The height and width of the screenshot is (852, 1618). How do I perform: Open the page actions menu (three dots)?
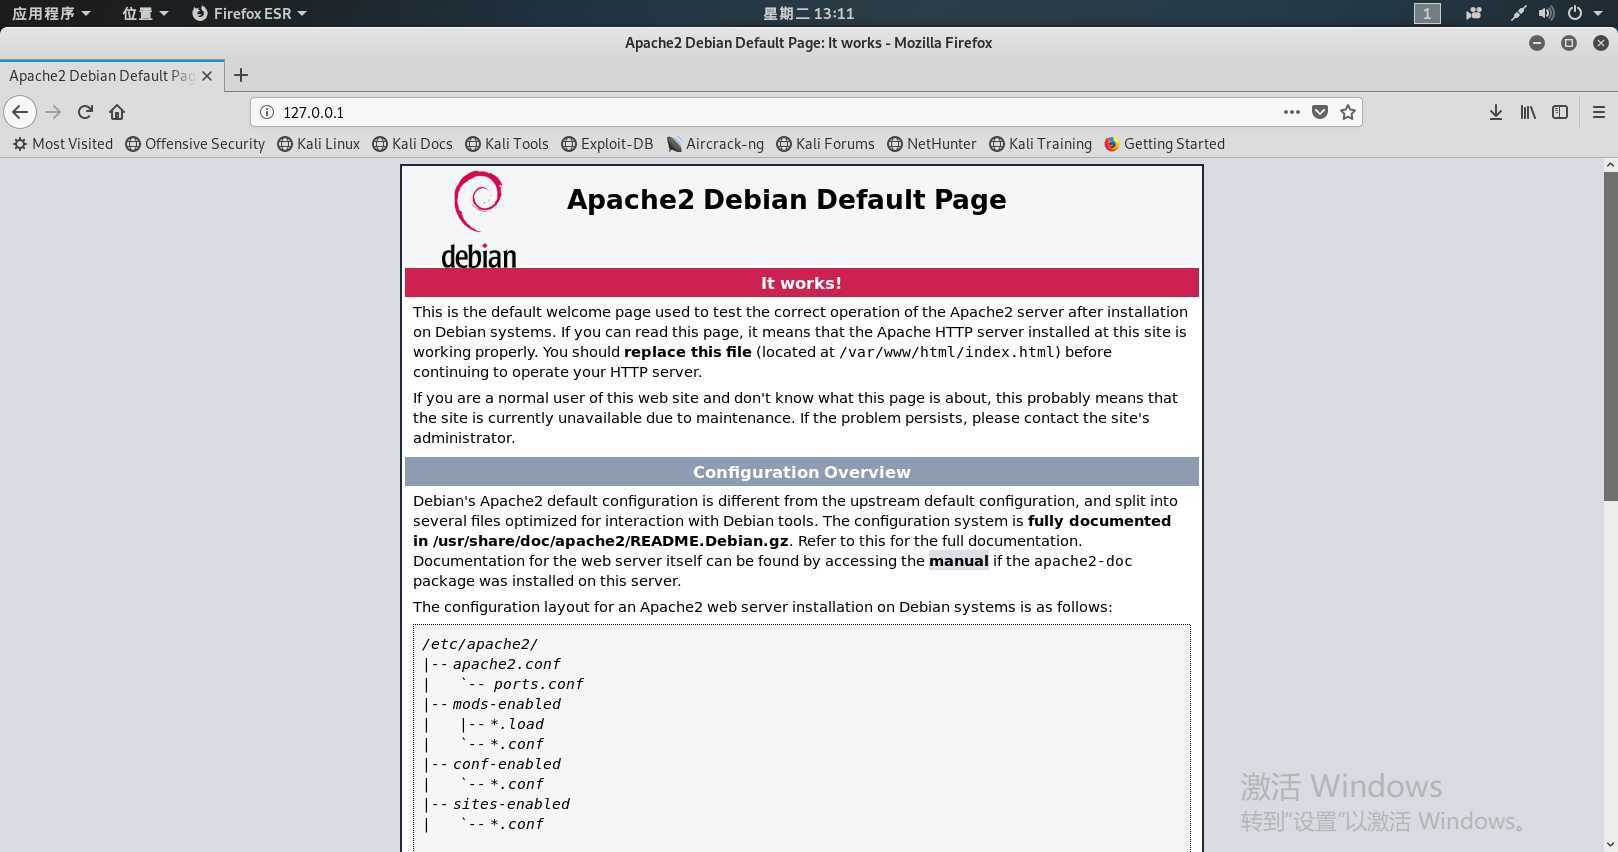(1292, 112)
